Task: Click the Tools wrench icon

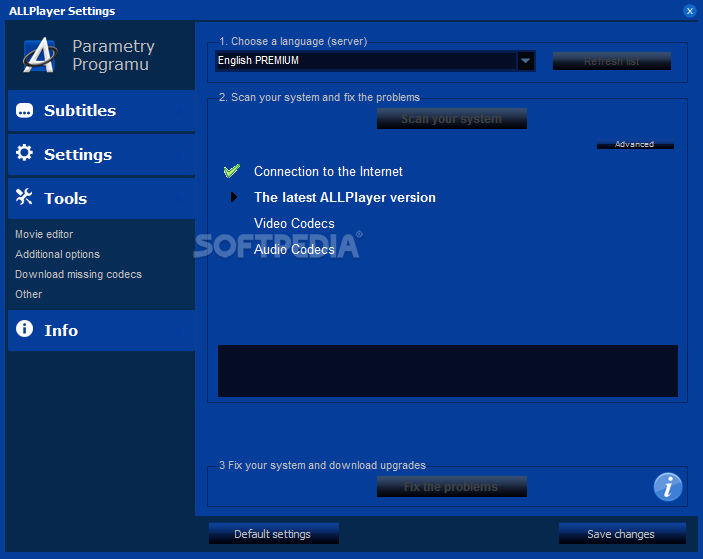Action: (24, 197)
